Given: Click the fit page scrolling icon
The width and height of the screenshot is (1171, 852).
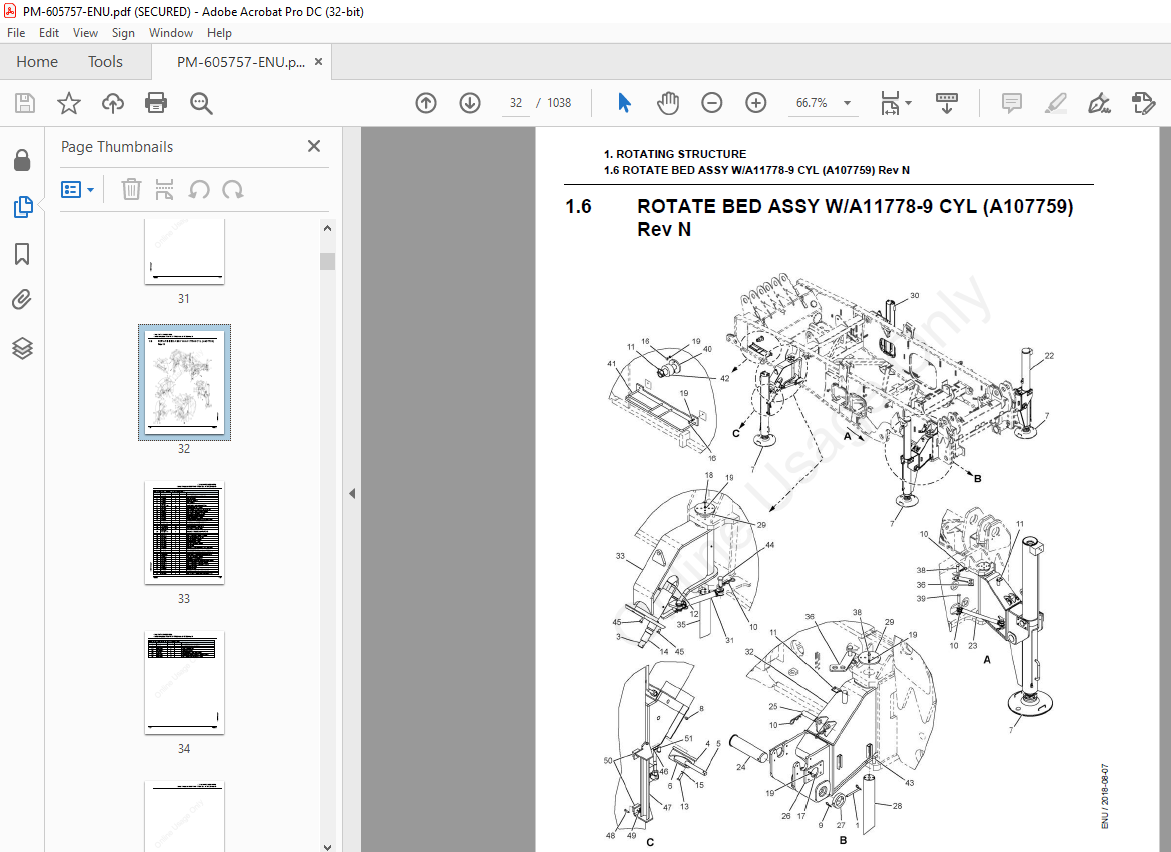Looking at the screenshot, I should [x=890, y=103].
